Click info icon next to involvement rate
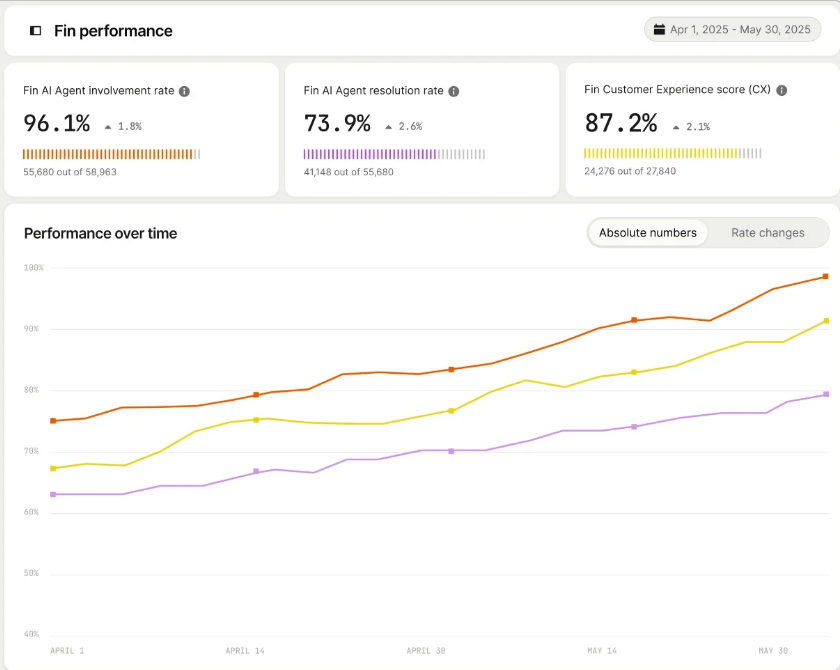 click(184, 91)
